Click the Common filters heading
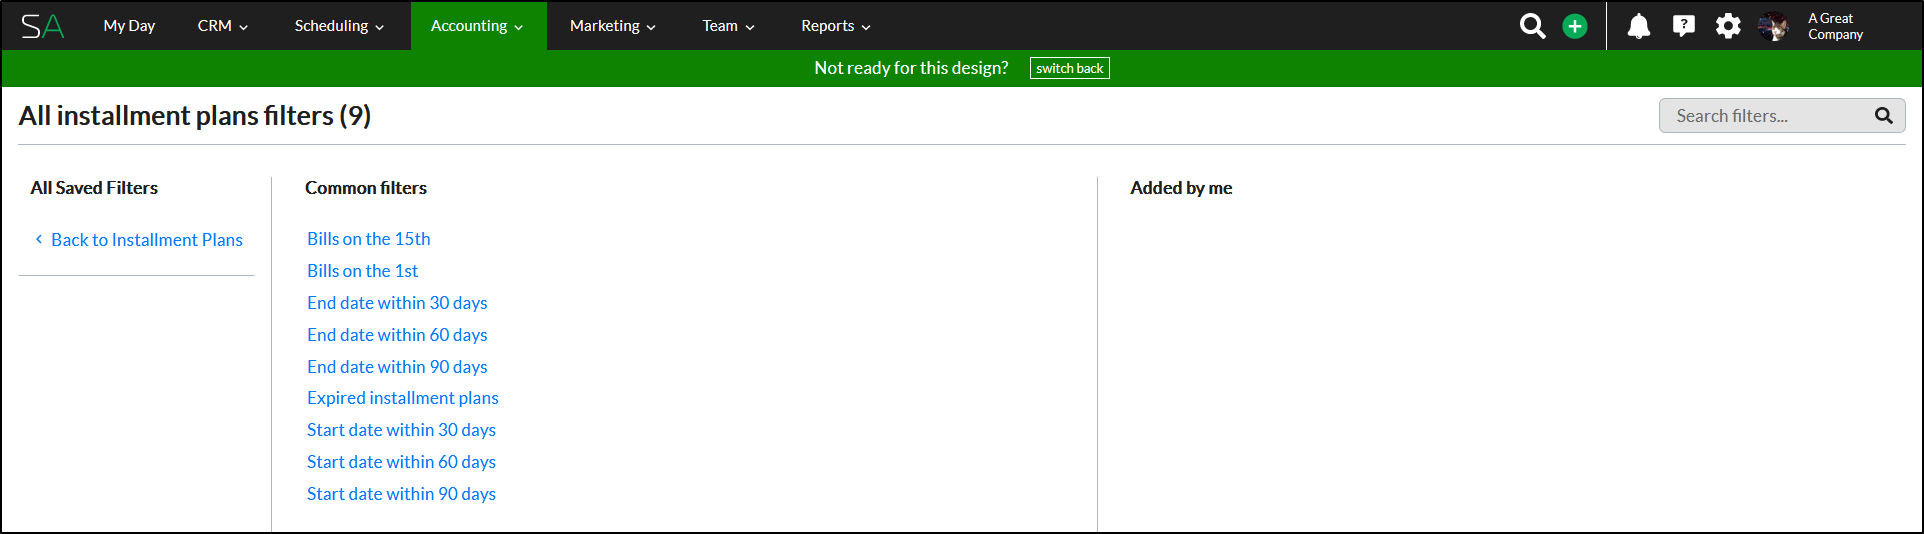This screenshot has height=534, width=1924. coord(366,188)
